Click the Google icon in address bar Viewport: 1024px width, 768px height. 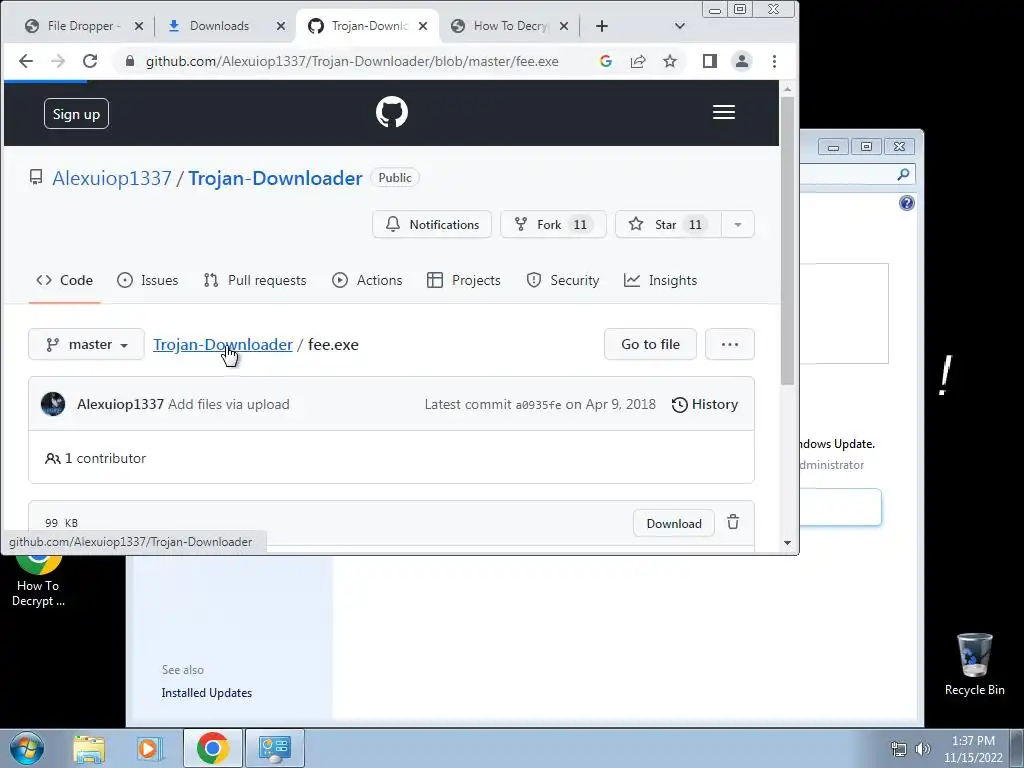pyautogui.click(x=605, y=61)
